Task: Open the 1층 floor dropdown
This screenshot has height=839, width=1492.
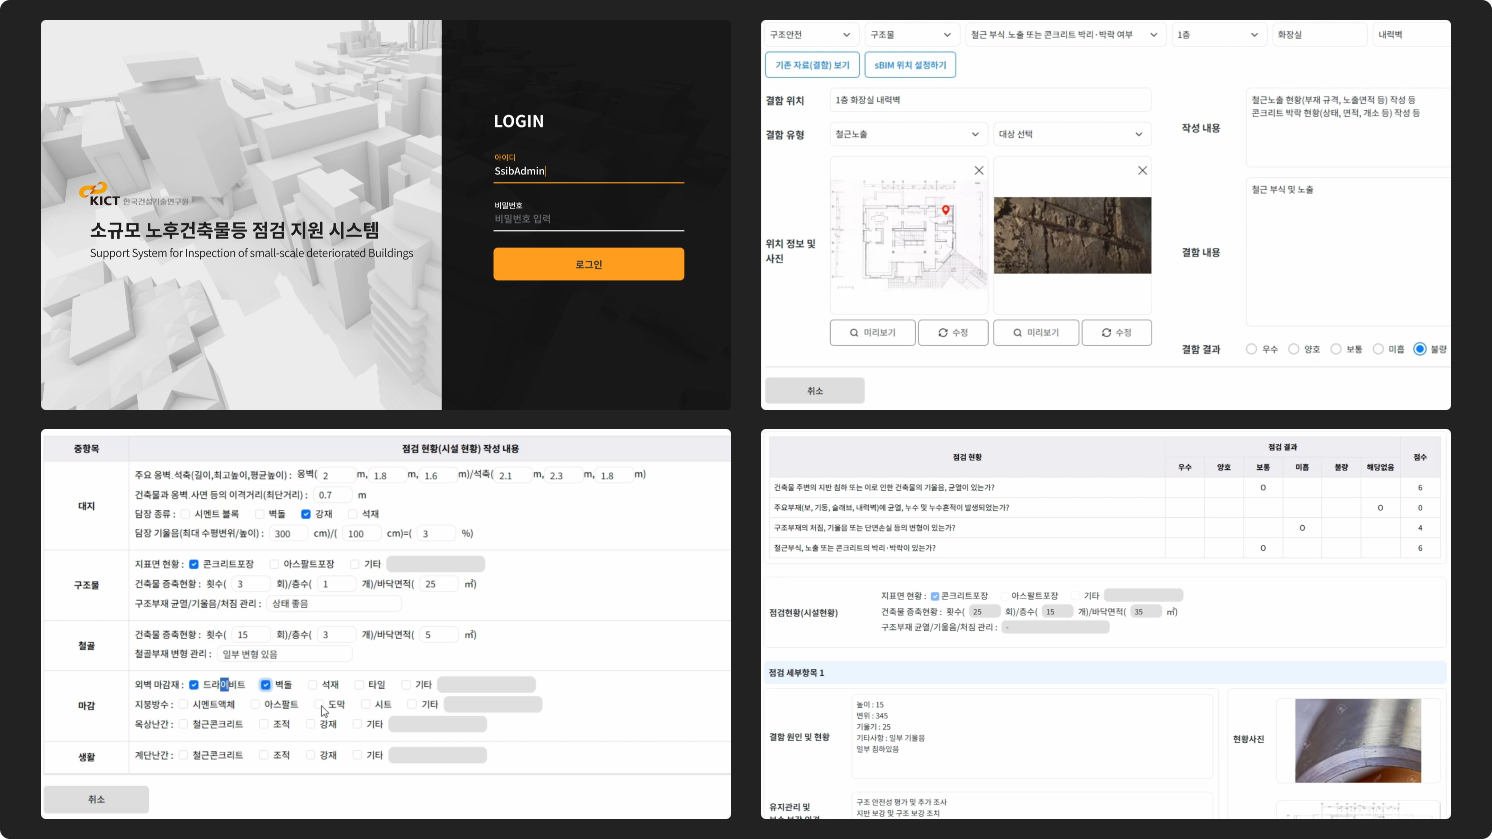Action: click(x=1218, y=35)
